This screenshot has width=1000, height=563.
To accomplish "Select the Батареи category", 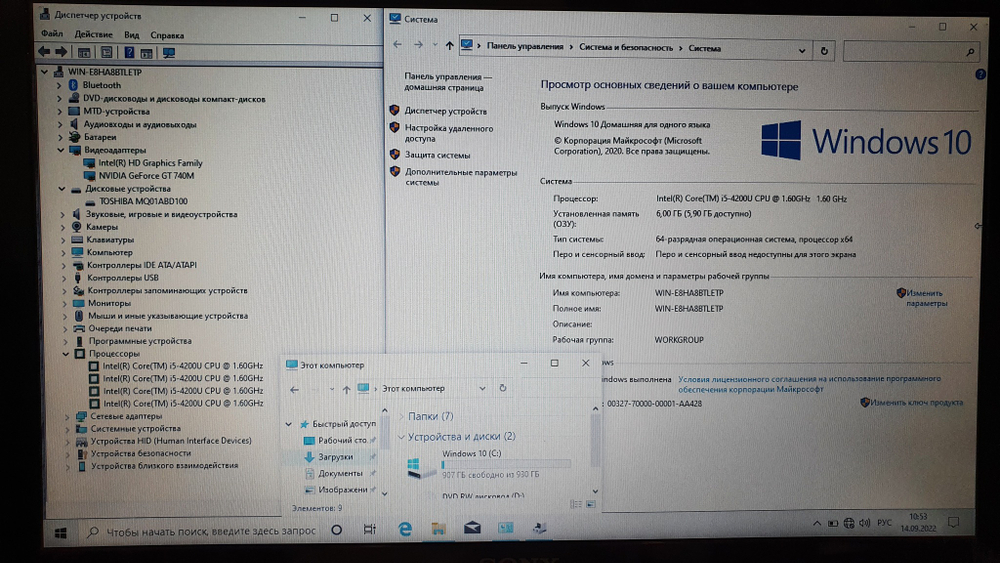I will click(100, 136).
